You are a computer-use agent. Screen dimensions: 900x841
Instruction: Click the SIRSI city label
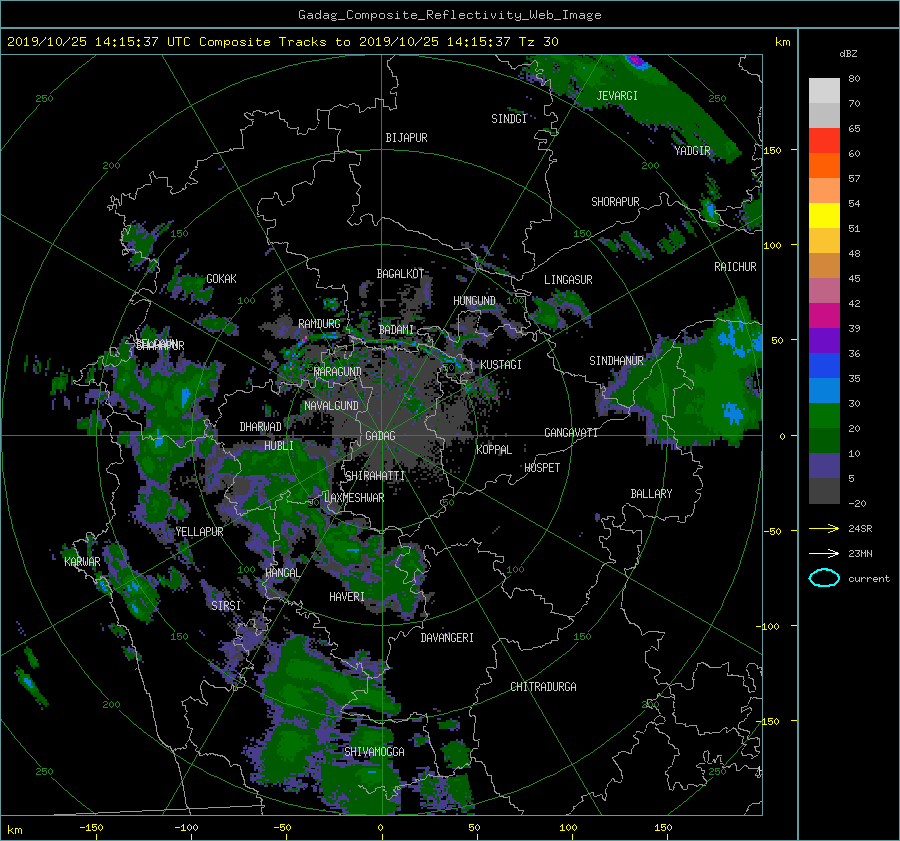[x=226, y=606]
